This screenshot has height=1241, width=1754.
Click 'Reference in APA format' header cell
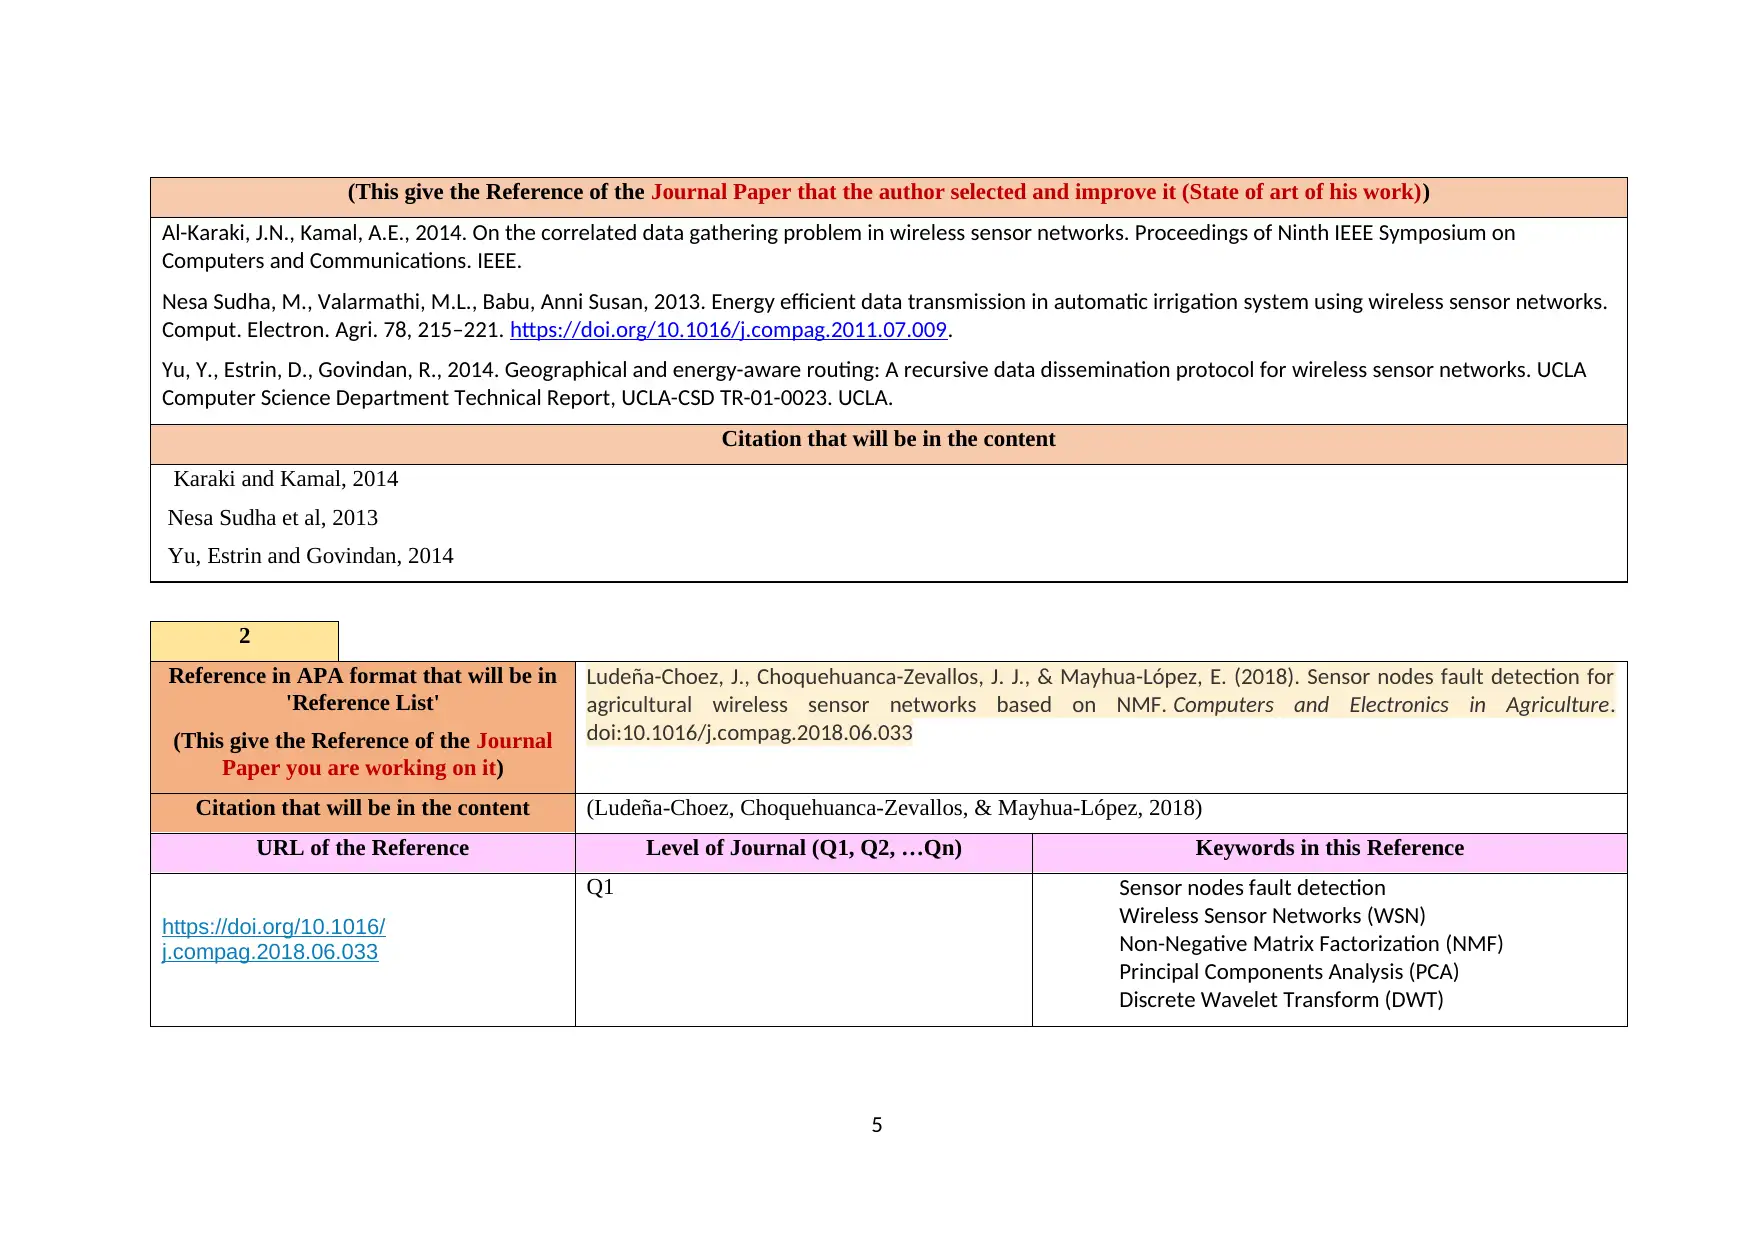pyautogui.click(x=363, y=727)
